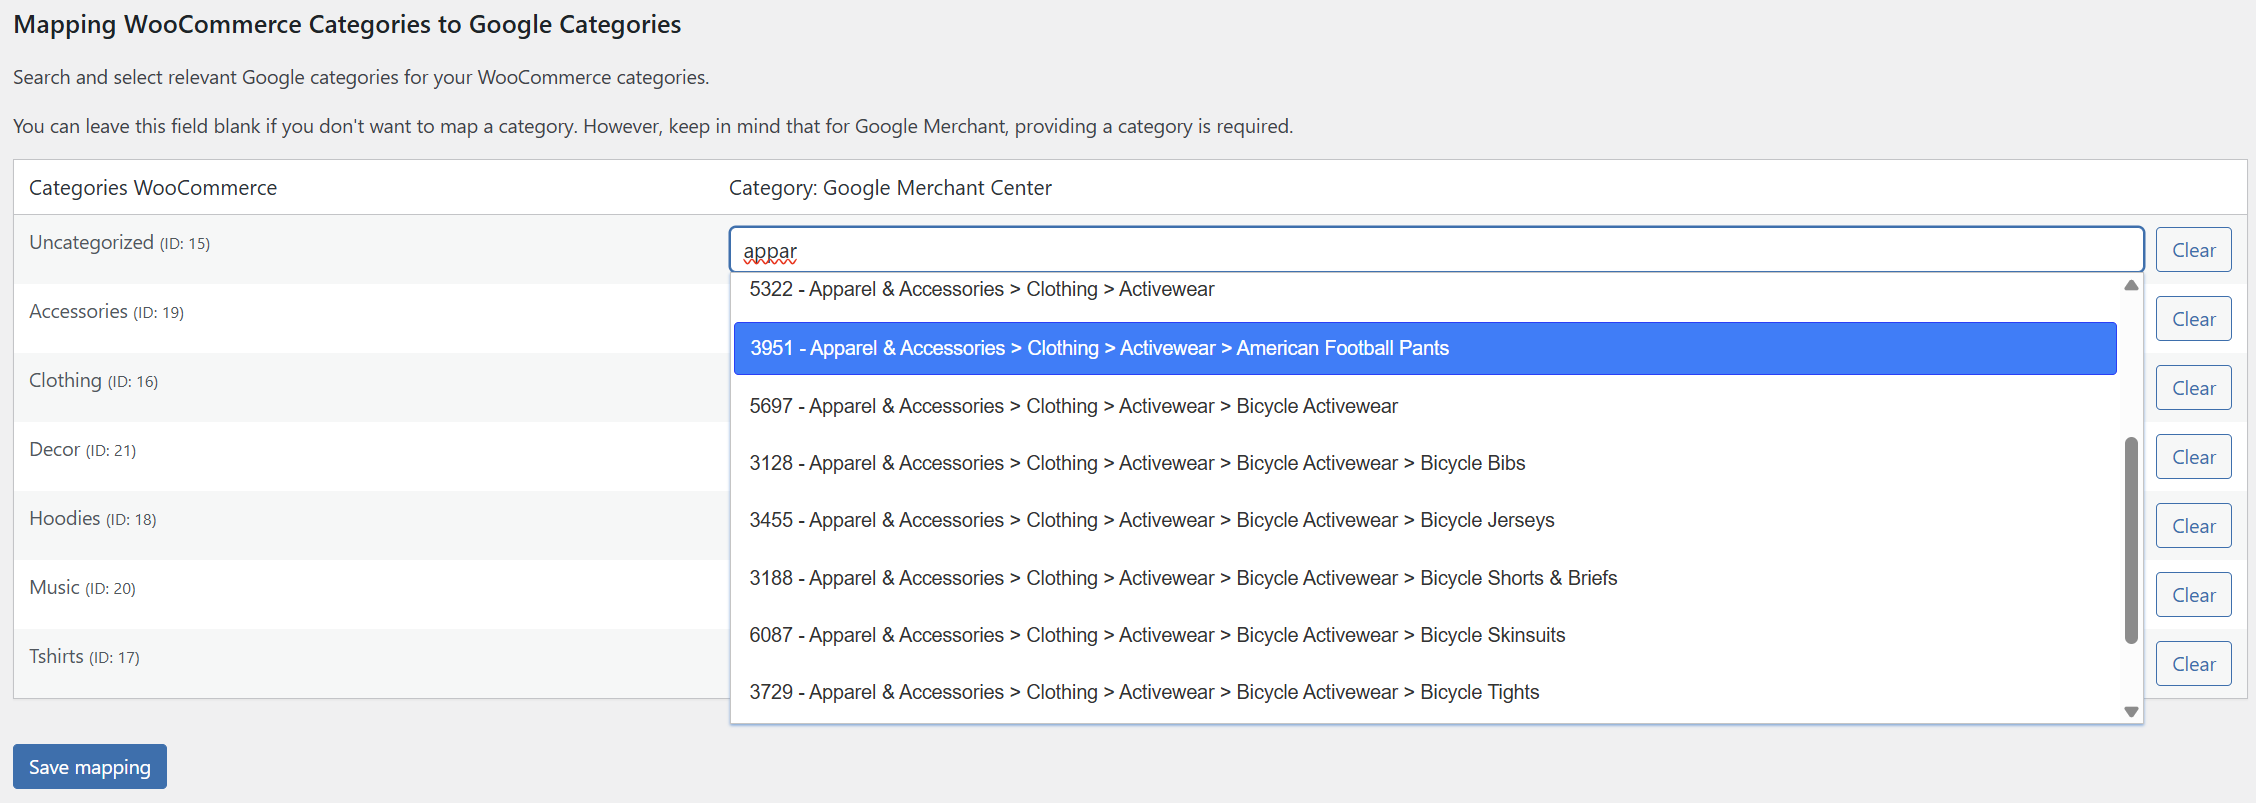This screenshot has width=2256, height=803.
Task: Click the Save mapping button
Action: [89, 767]
